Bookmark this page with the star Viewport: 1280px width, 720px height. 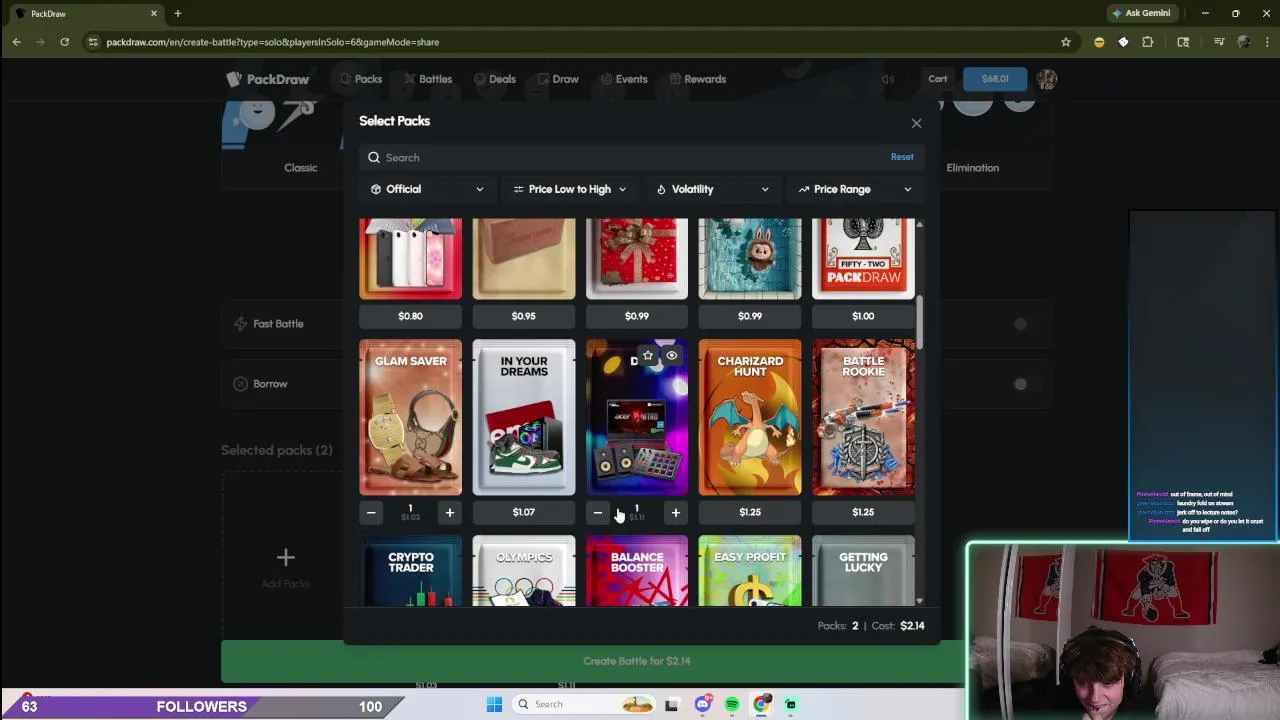click(x=1066, y=42)
